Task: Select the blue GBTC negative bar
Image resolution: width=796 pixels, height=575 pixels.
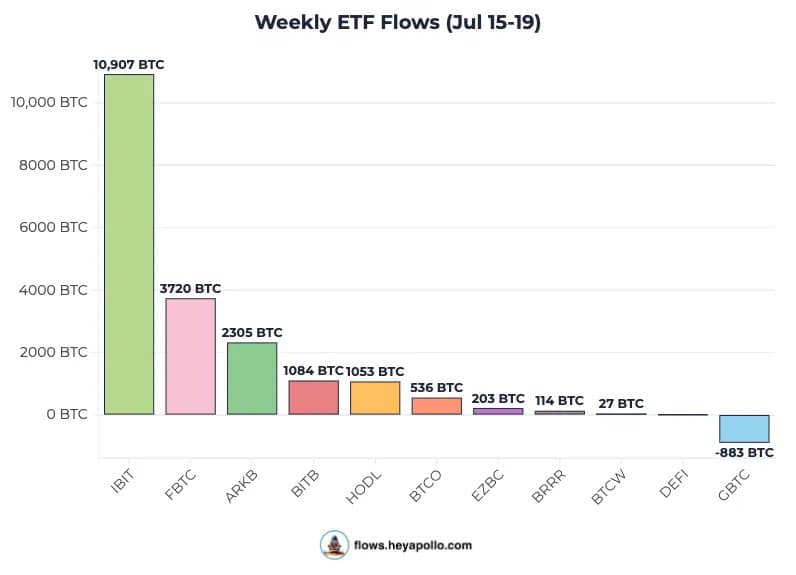Action: click(745, 428)
